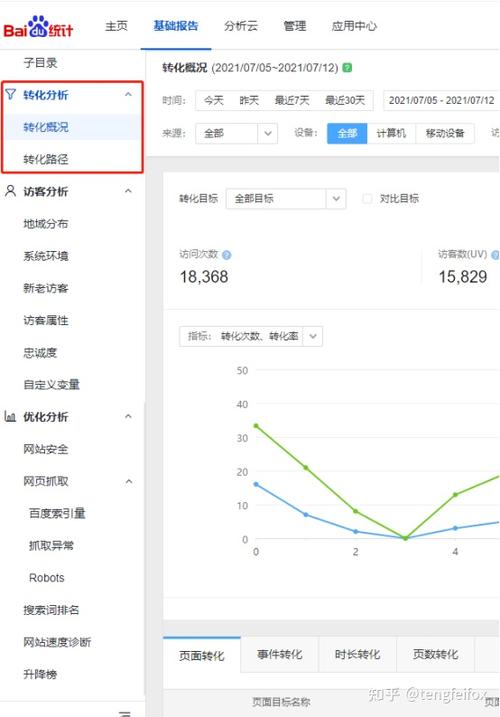Open the 指标 转化次数、转化率 dropdown

251,336
